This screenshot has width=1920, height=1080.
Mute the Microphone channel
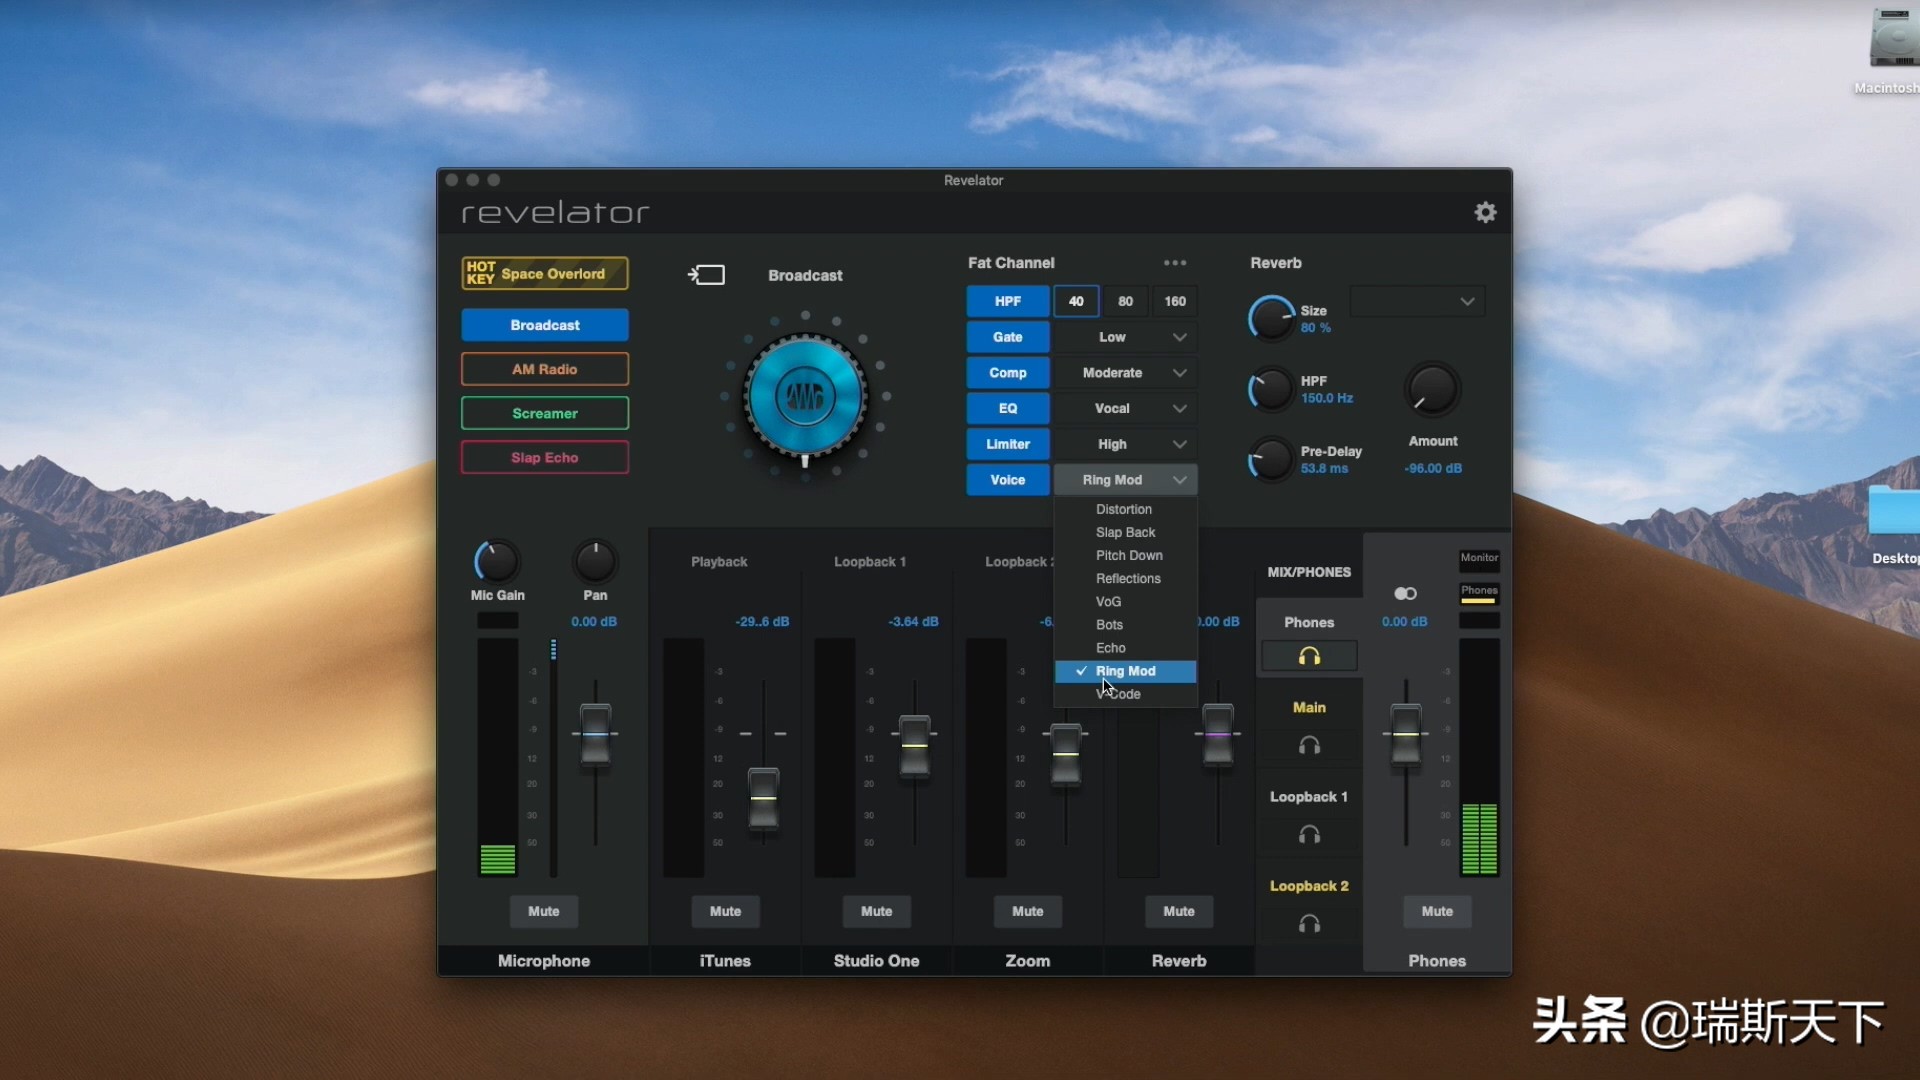(x=543, y=911)
